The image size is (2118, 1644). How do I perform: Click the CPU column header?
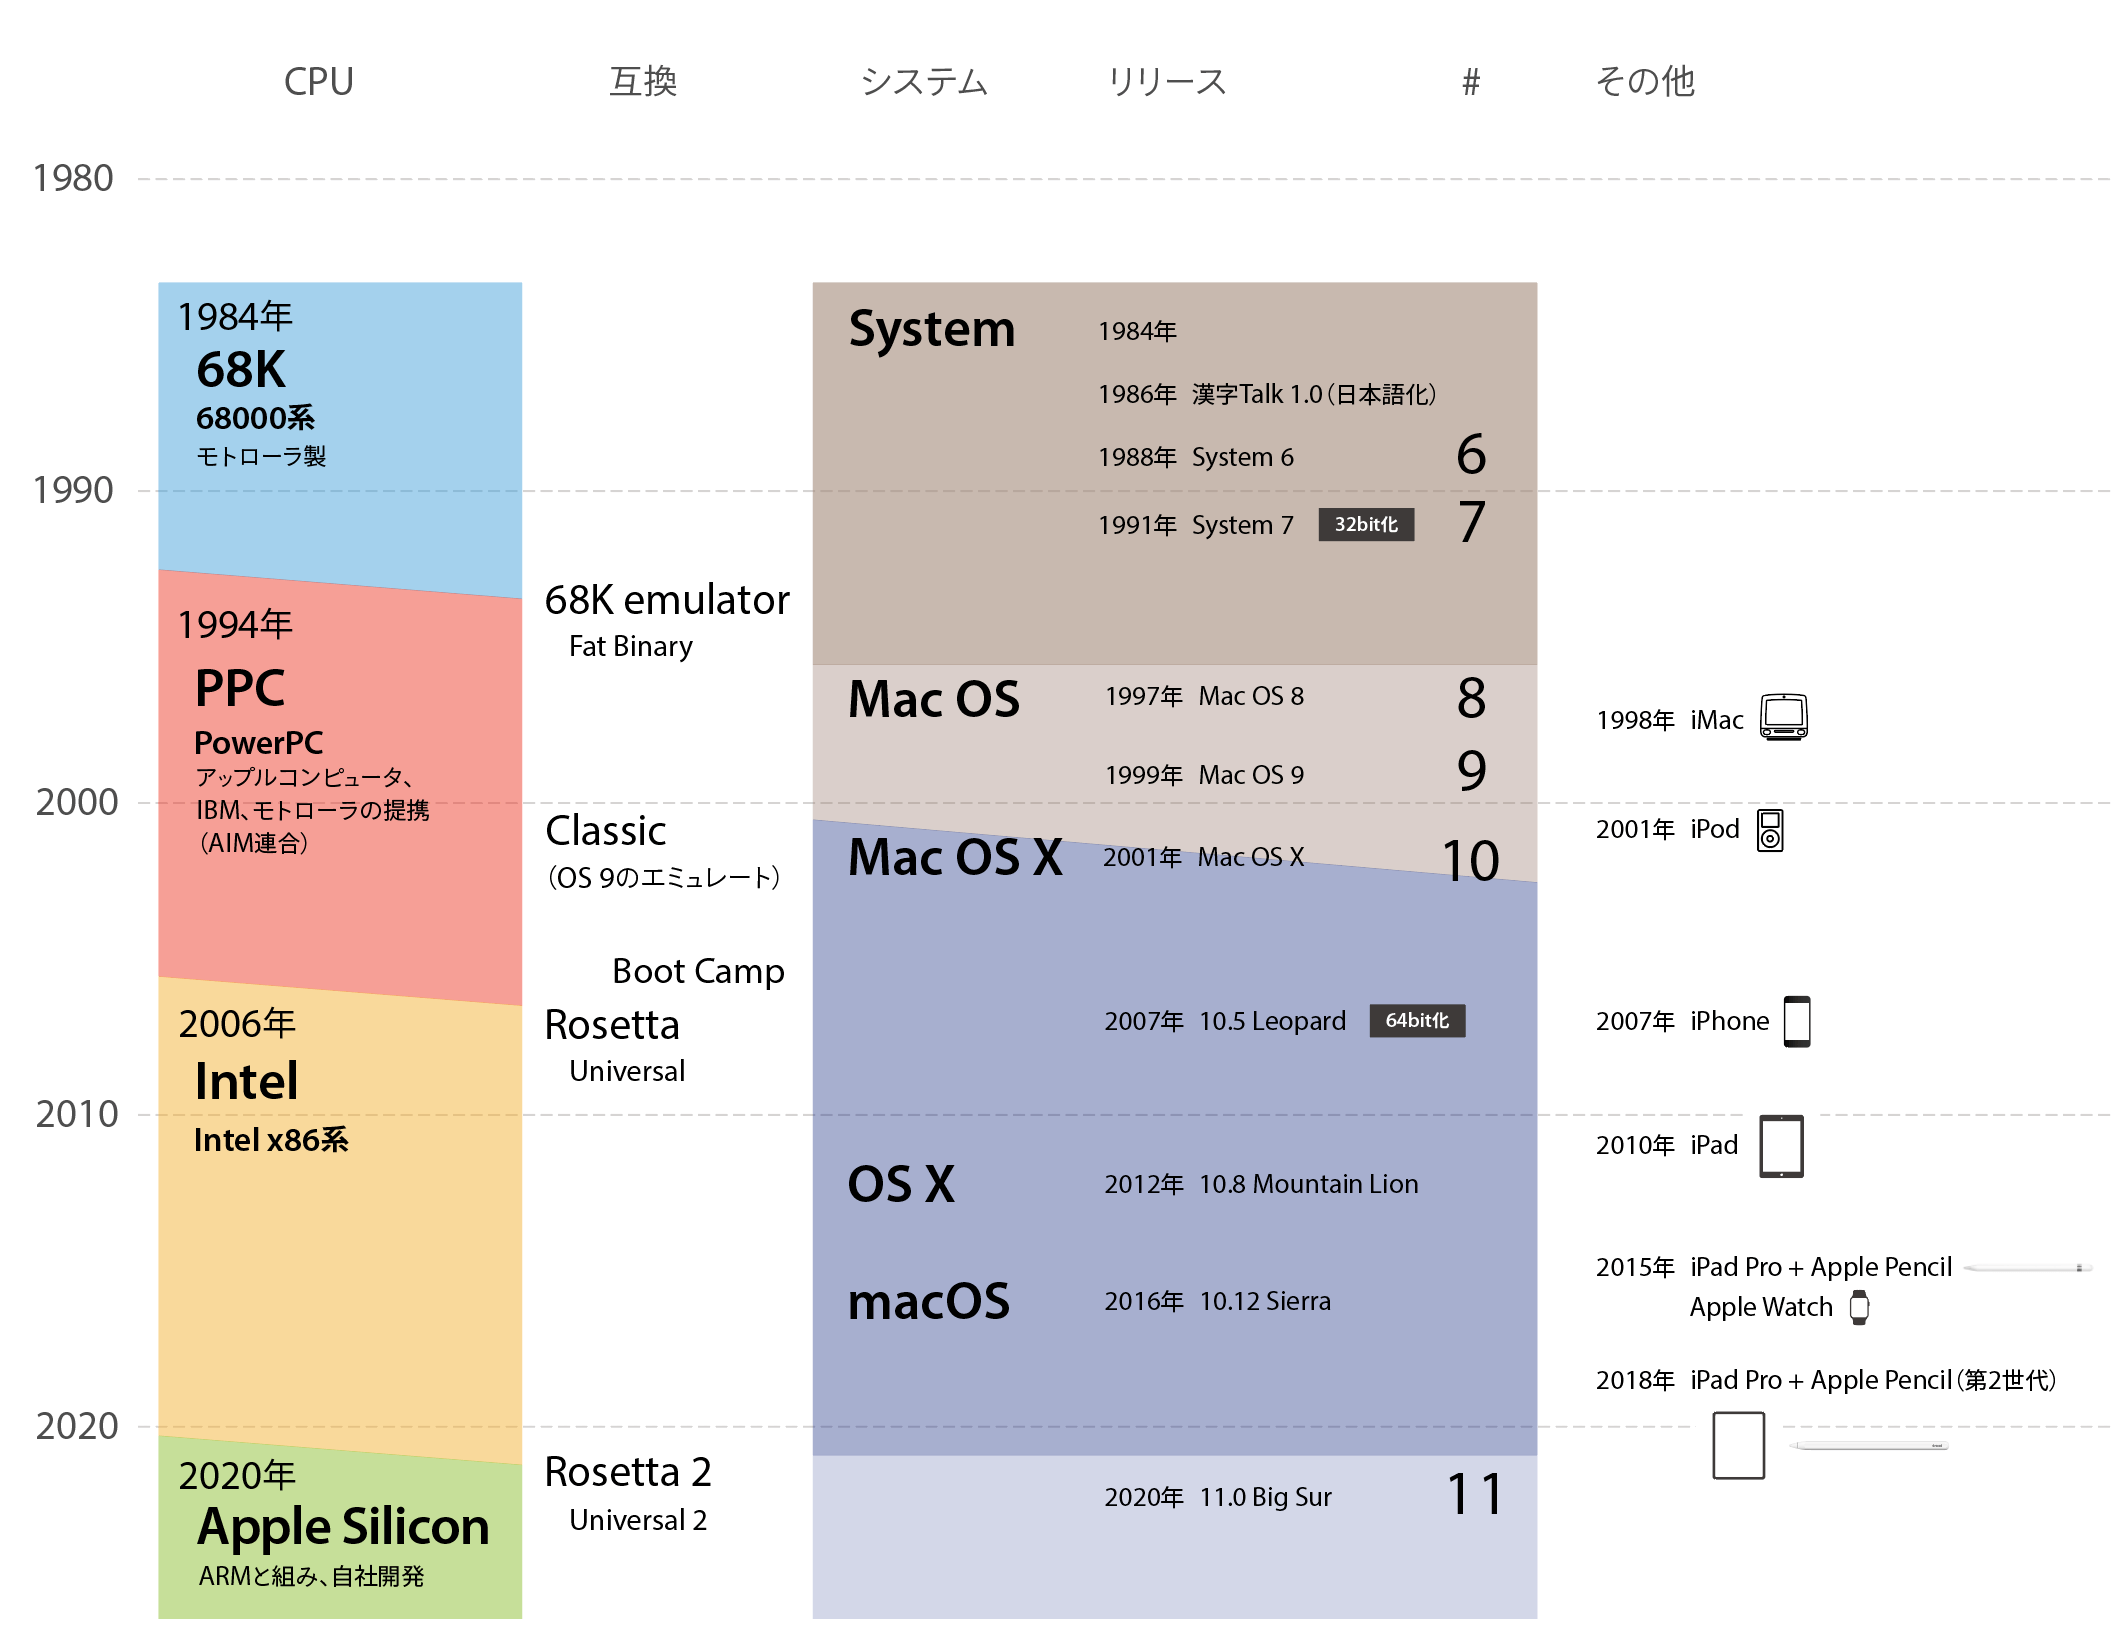(x=318, y=82)
